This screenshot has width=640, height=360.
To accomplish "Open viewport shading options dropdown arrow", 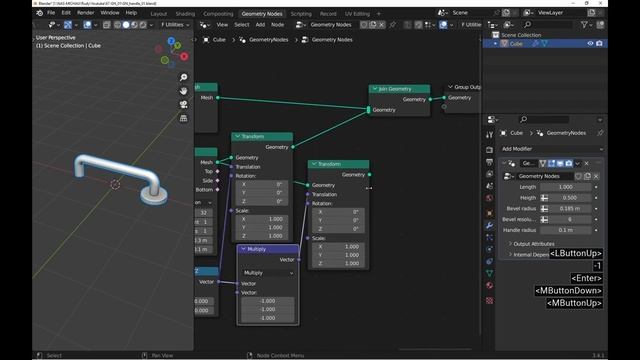I will click(x=151, y=25).
